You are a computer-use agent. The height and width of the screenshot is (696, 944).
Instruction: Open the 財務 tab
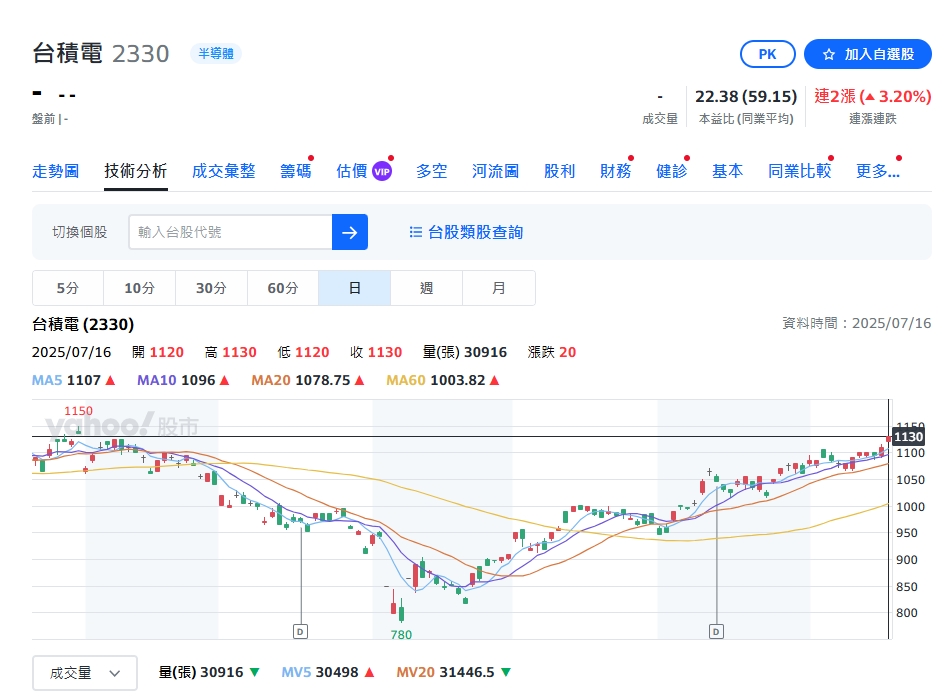tap(615, 171)
